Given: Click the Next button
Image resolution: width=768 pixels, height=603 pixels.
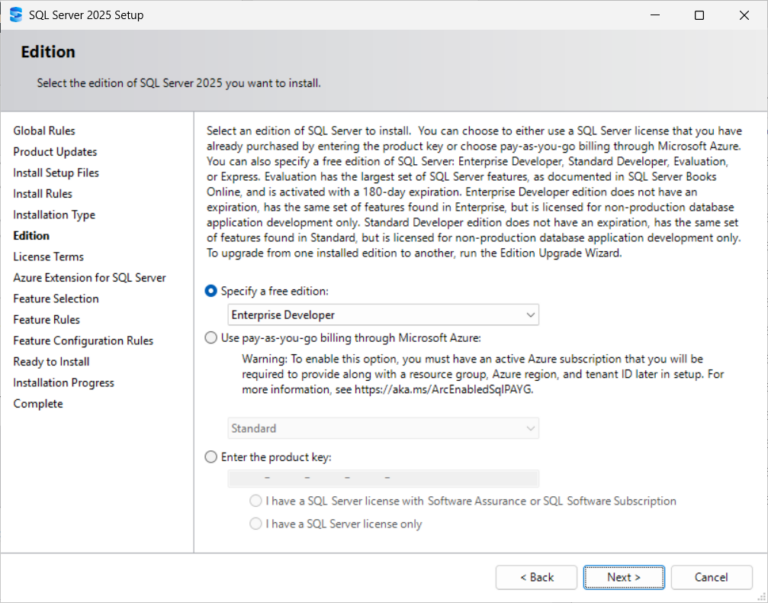Looking at the screenshot, I should pyautogui.click(x=624, y=578).
